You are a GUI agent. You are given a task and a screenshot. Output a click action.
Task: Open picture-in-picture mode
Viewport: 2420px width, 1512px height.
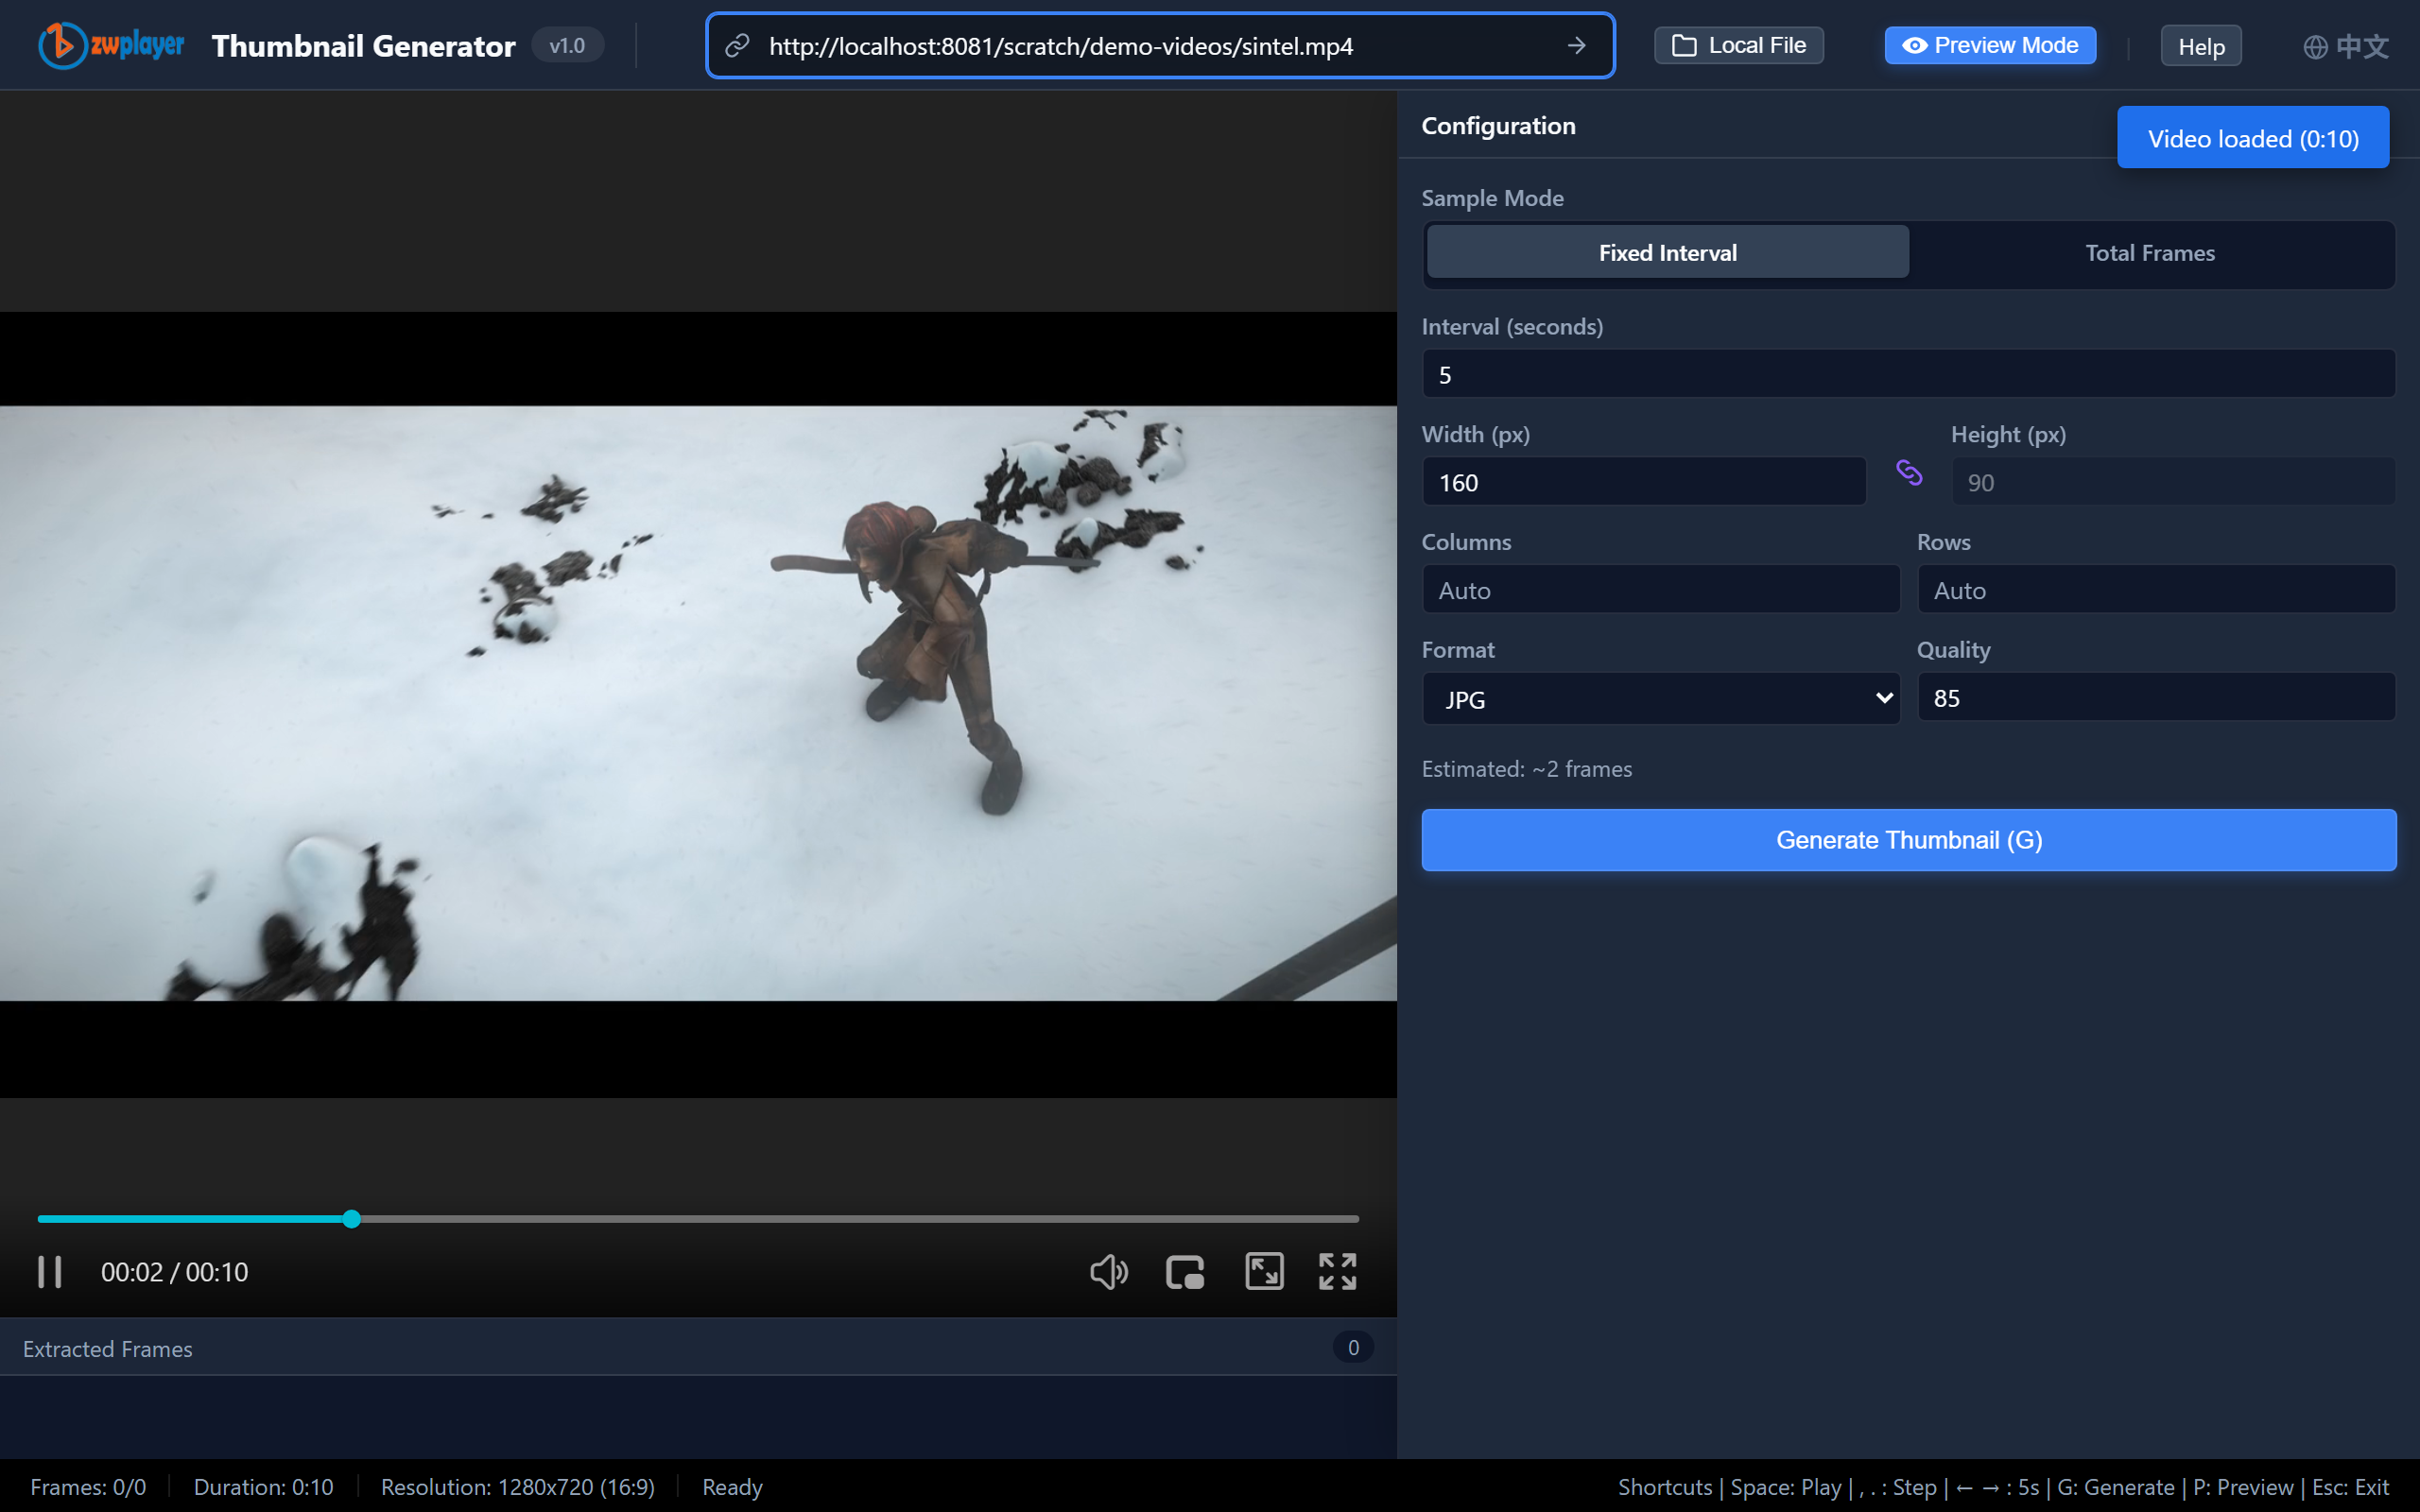tap(1185, 1272)
